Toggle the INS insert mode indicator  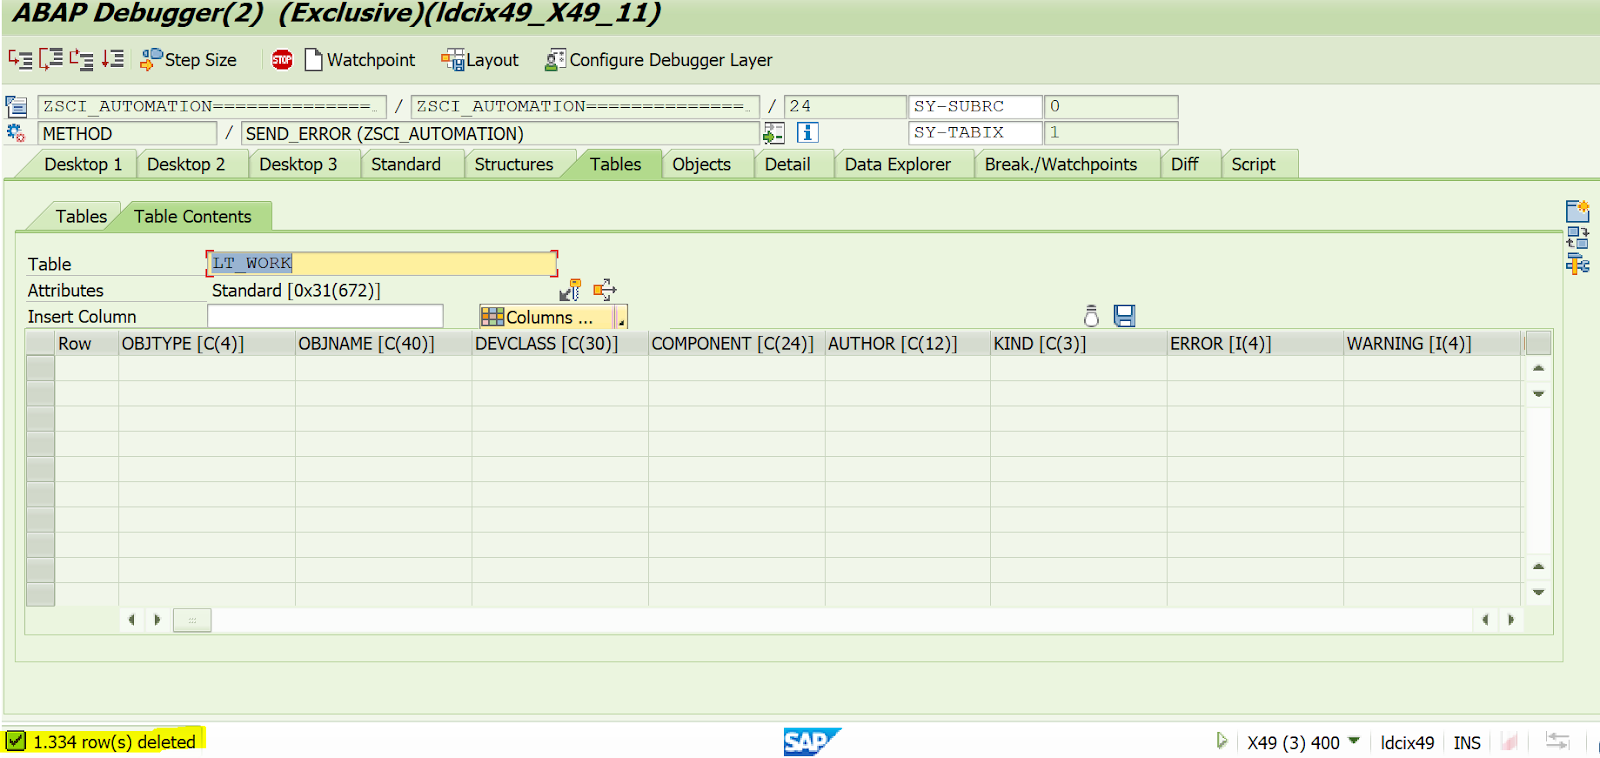click(1467, 742)
